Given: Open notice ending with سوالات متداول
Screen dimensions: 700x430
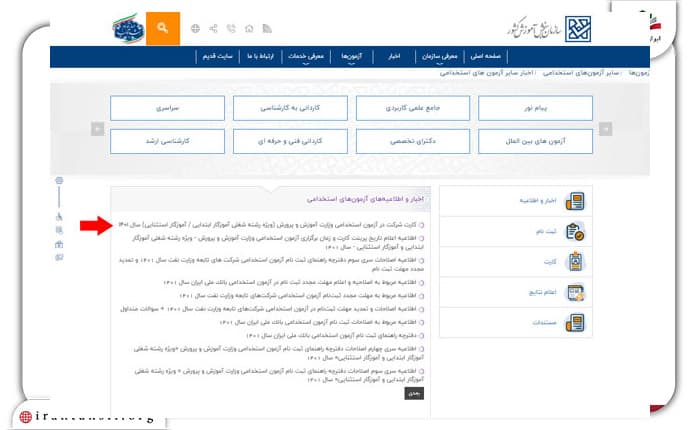Looking at the screenshot, I should [268, 309].
